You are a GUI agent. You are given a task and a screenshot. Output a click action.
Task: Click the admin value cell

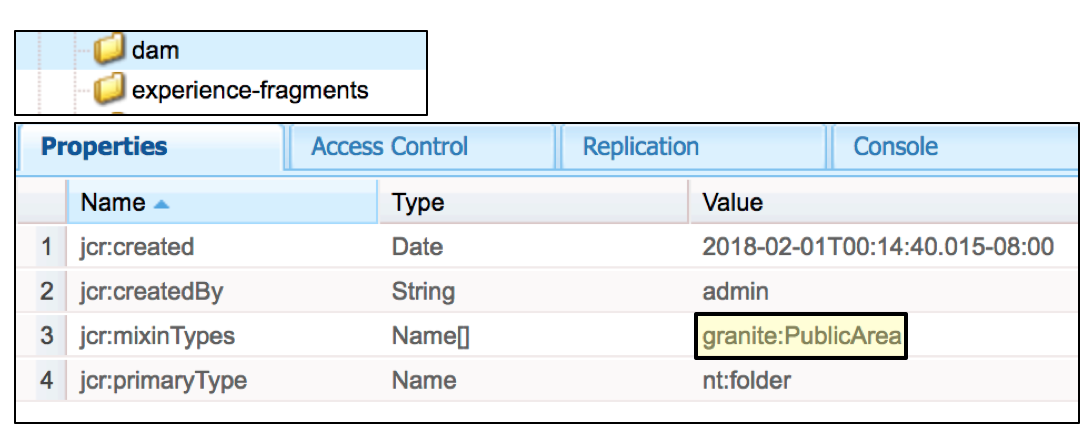[x=735, y=292]
